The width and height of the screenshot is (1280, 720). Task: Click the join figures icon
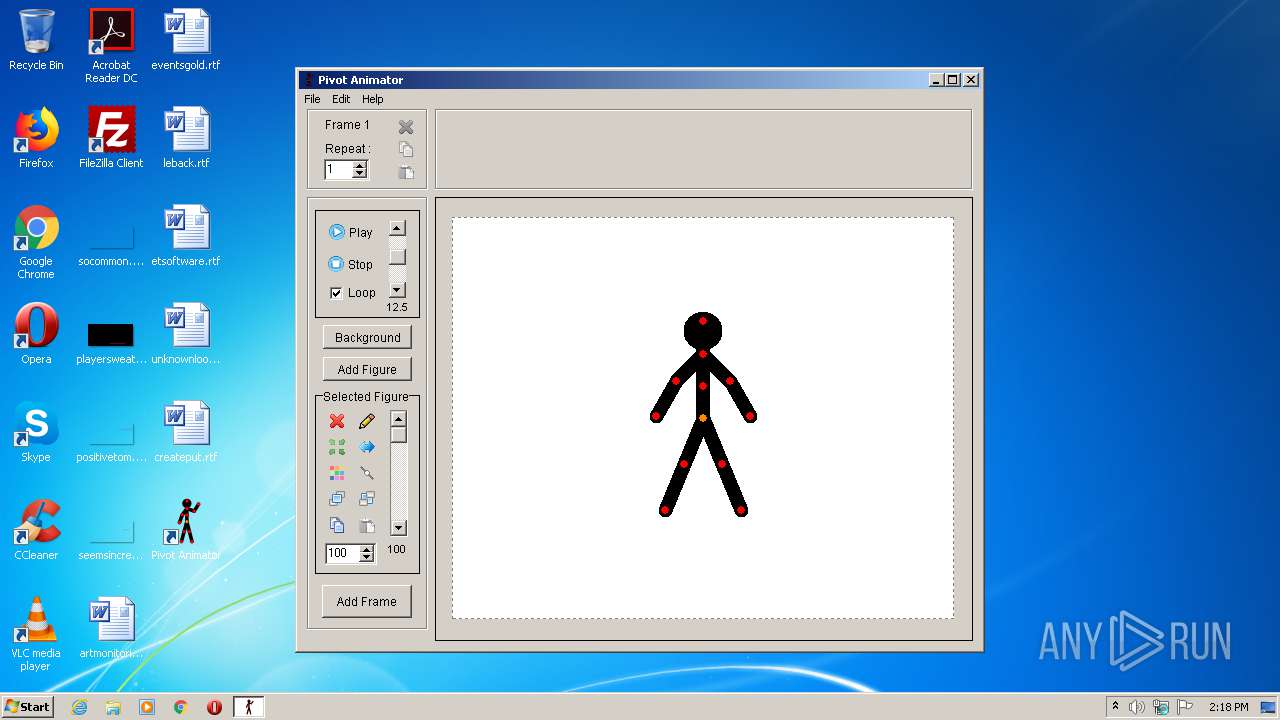point(367,473)
